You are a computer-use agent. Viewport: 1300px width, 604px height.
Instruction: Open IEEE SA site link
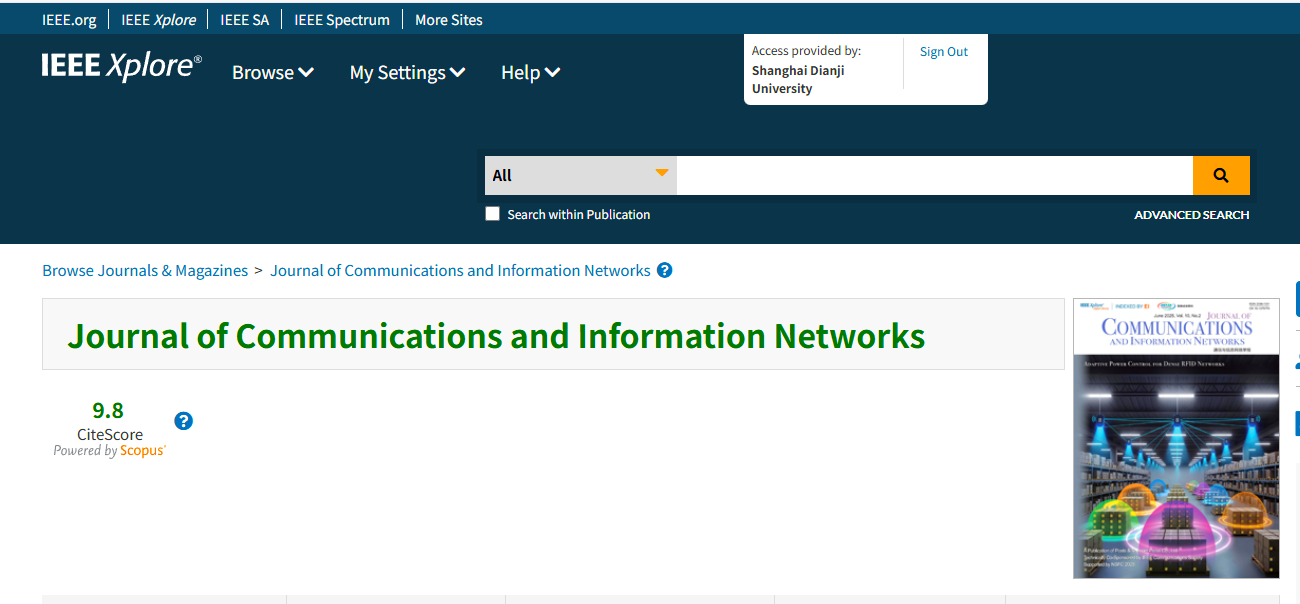pos(245,20)
